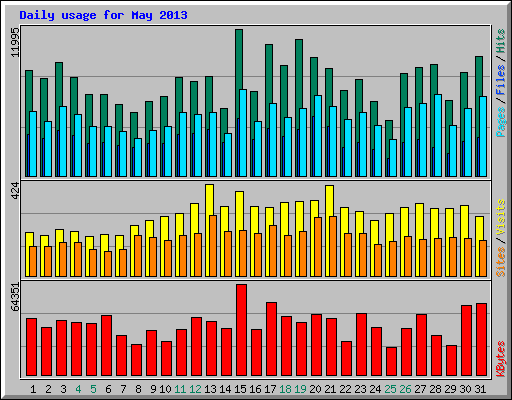Click day 3 label on the x-axis
Image resolution: width=512 pixels, height=400 pixels.
point(63,389)
